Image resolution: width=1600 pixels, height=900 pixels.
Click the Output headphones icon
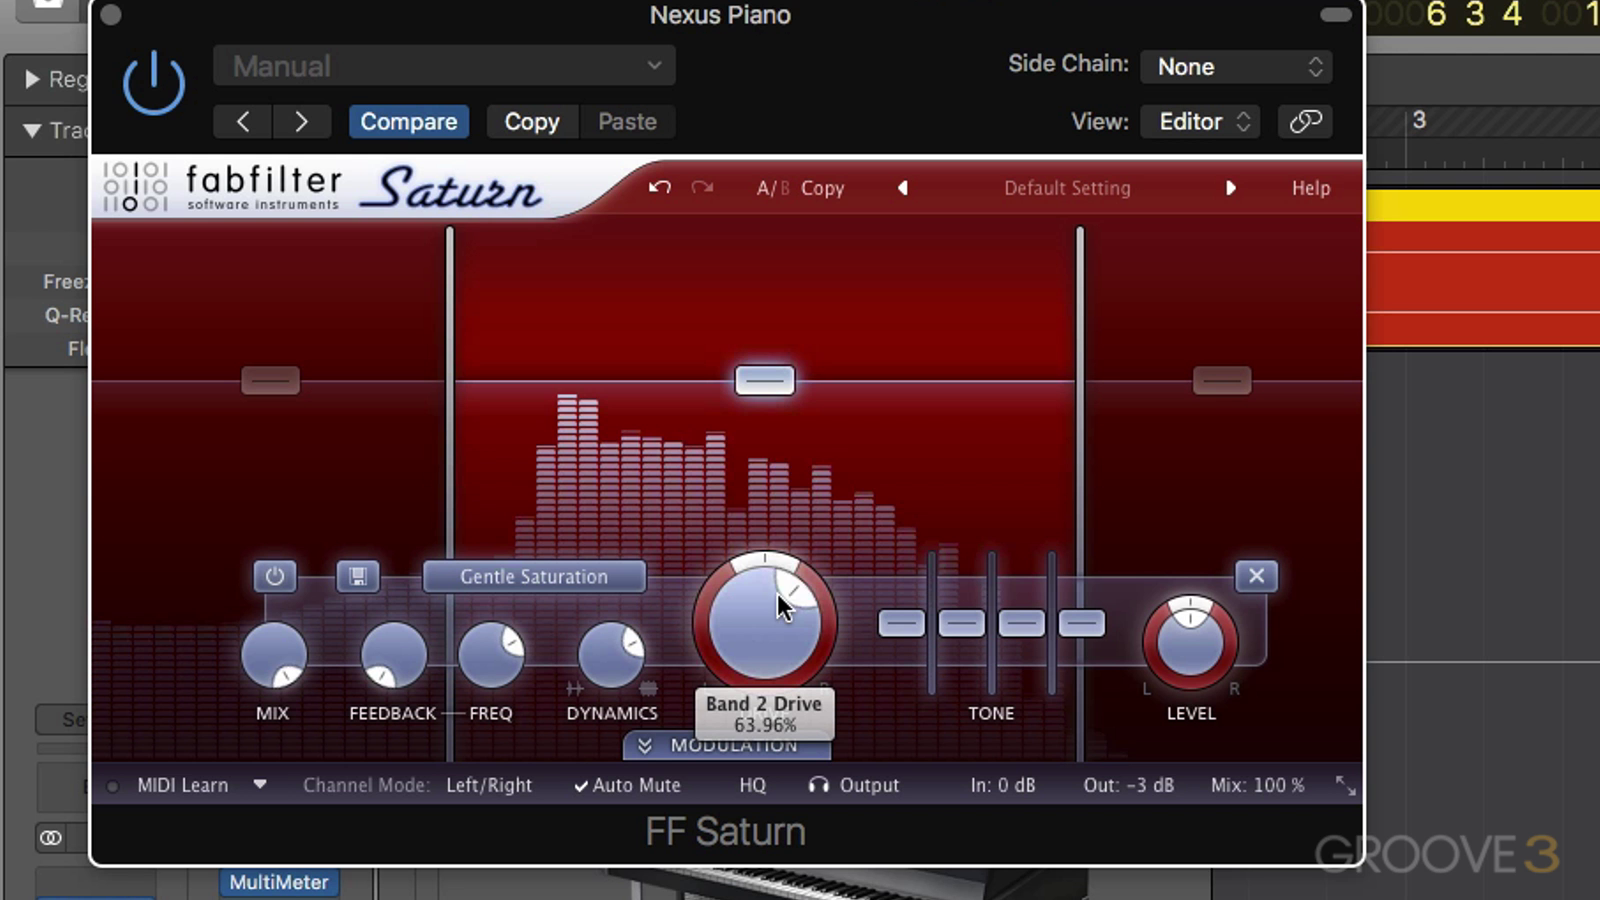click(x=819, y=786)
